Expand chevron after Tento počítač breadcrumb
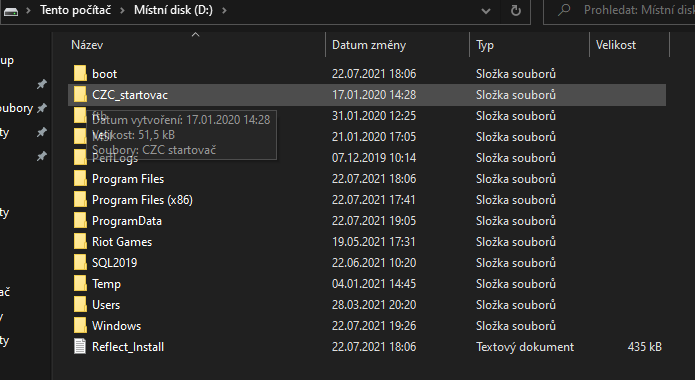 point(122,10)
